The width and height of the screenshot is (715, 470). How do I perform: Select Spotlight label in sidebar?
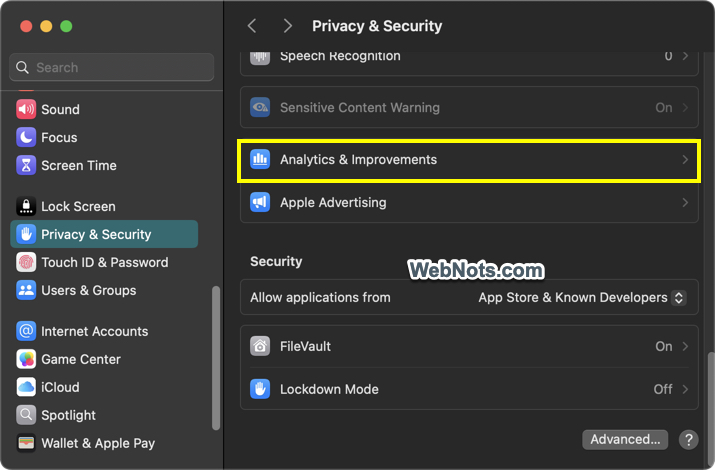(x=68, y=415)
